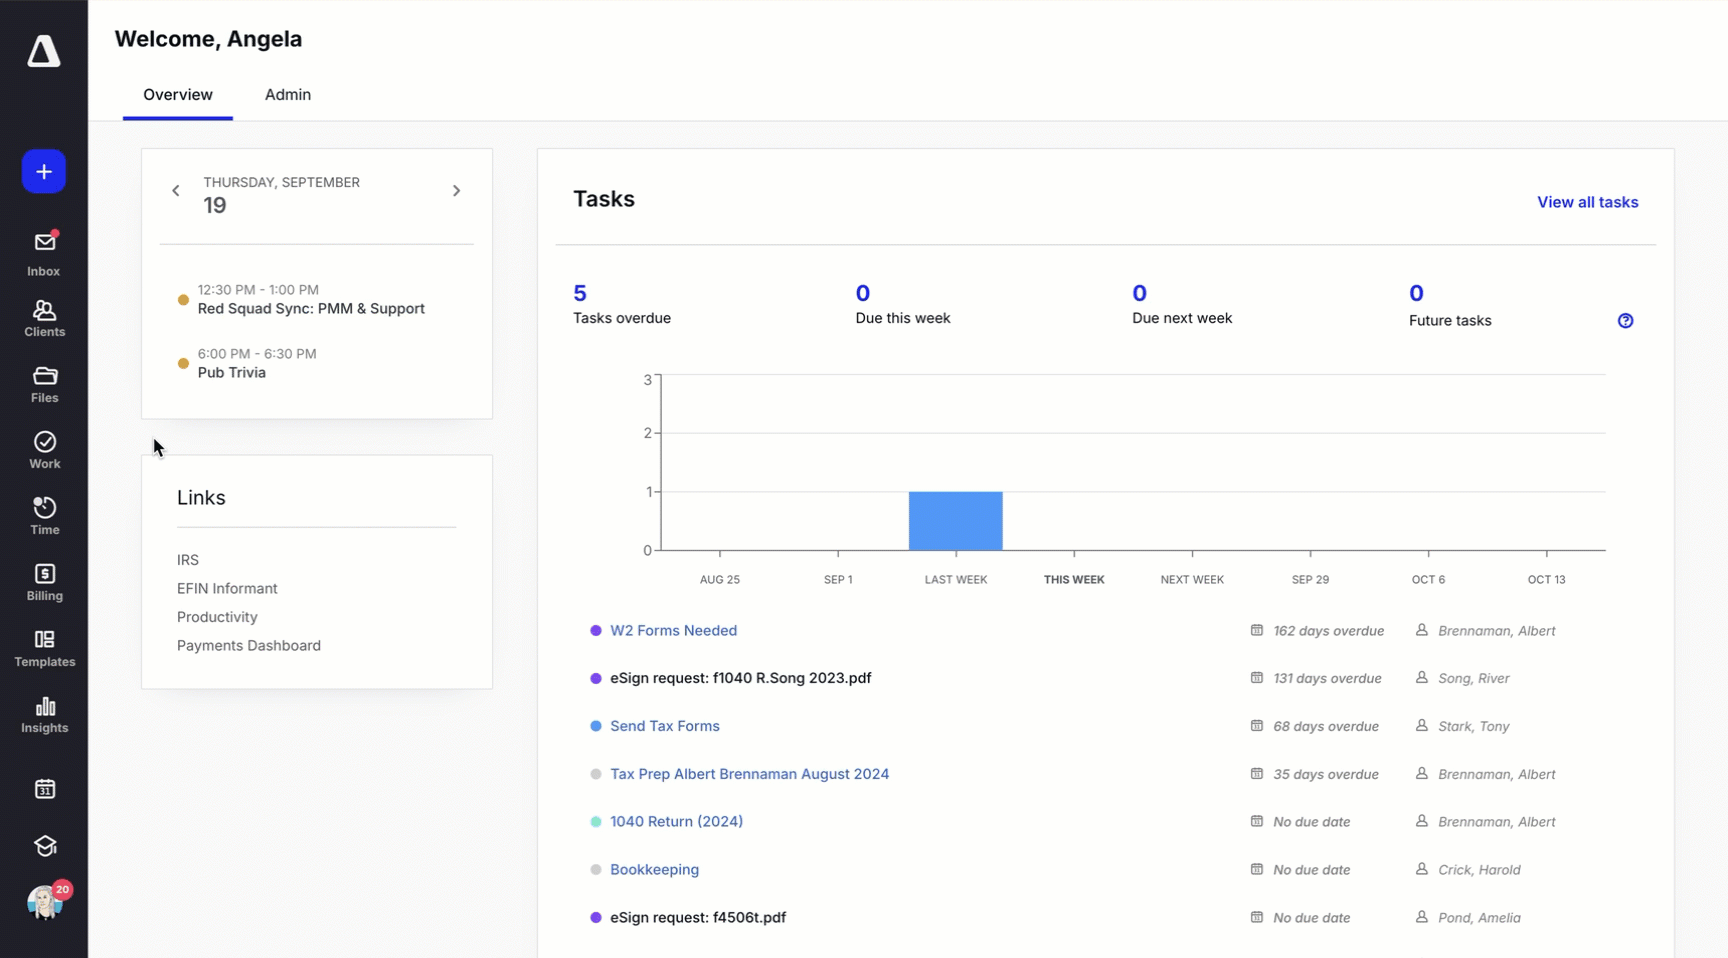The height and width of the screenshot is (958, 1728).
Task: Open the W2 Forms Needed task
Action: [673, 631]
